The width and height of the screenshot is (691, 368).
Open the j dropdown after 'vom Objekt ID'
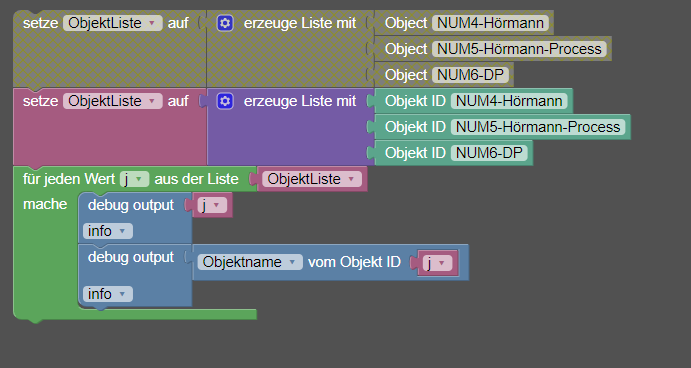tap(437, 263)
